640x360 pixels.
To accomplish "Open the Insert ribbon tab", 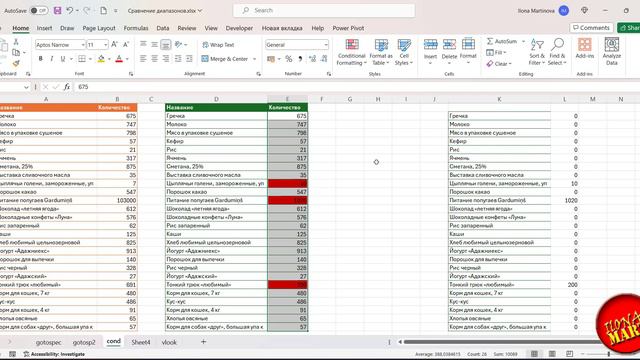I will click(44, 28).
